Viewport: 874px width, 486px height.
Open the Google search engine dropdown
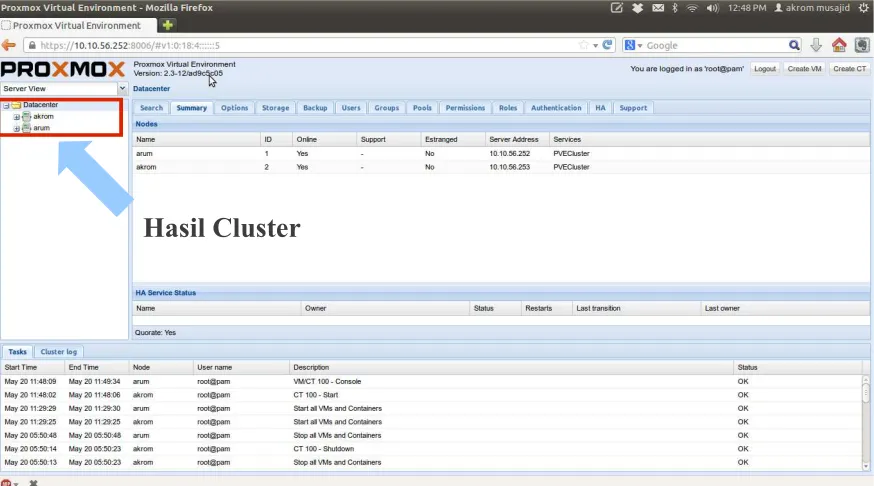tap(640, 46)
